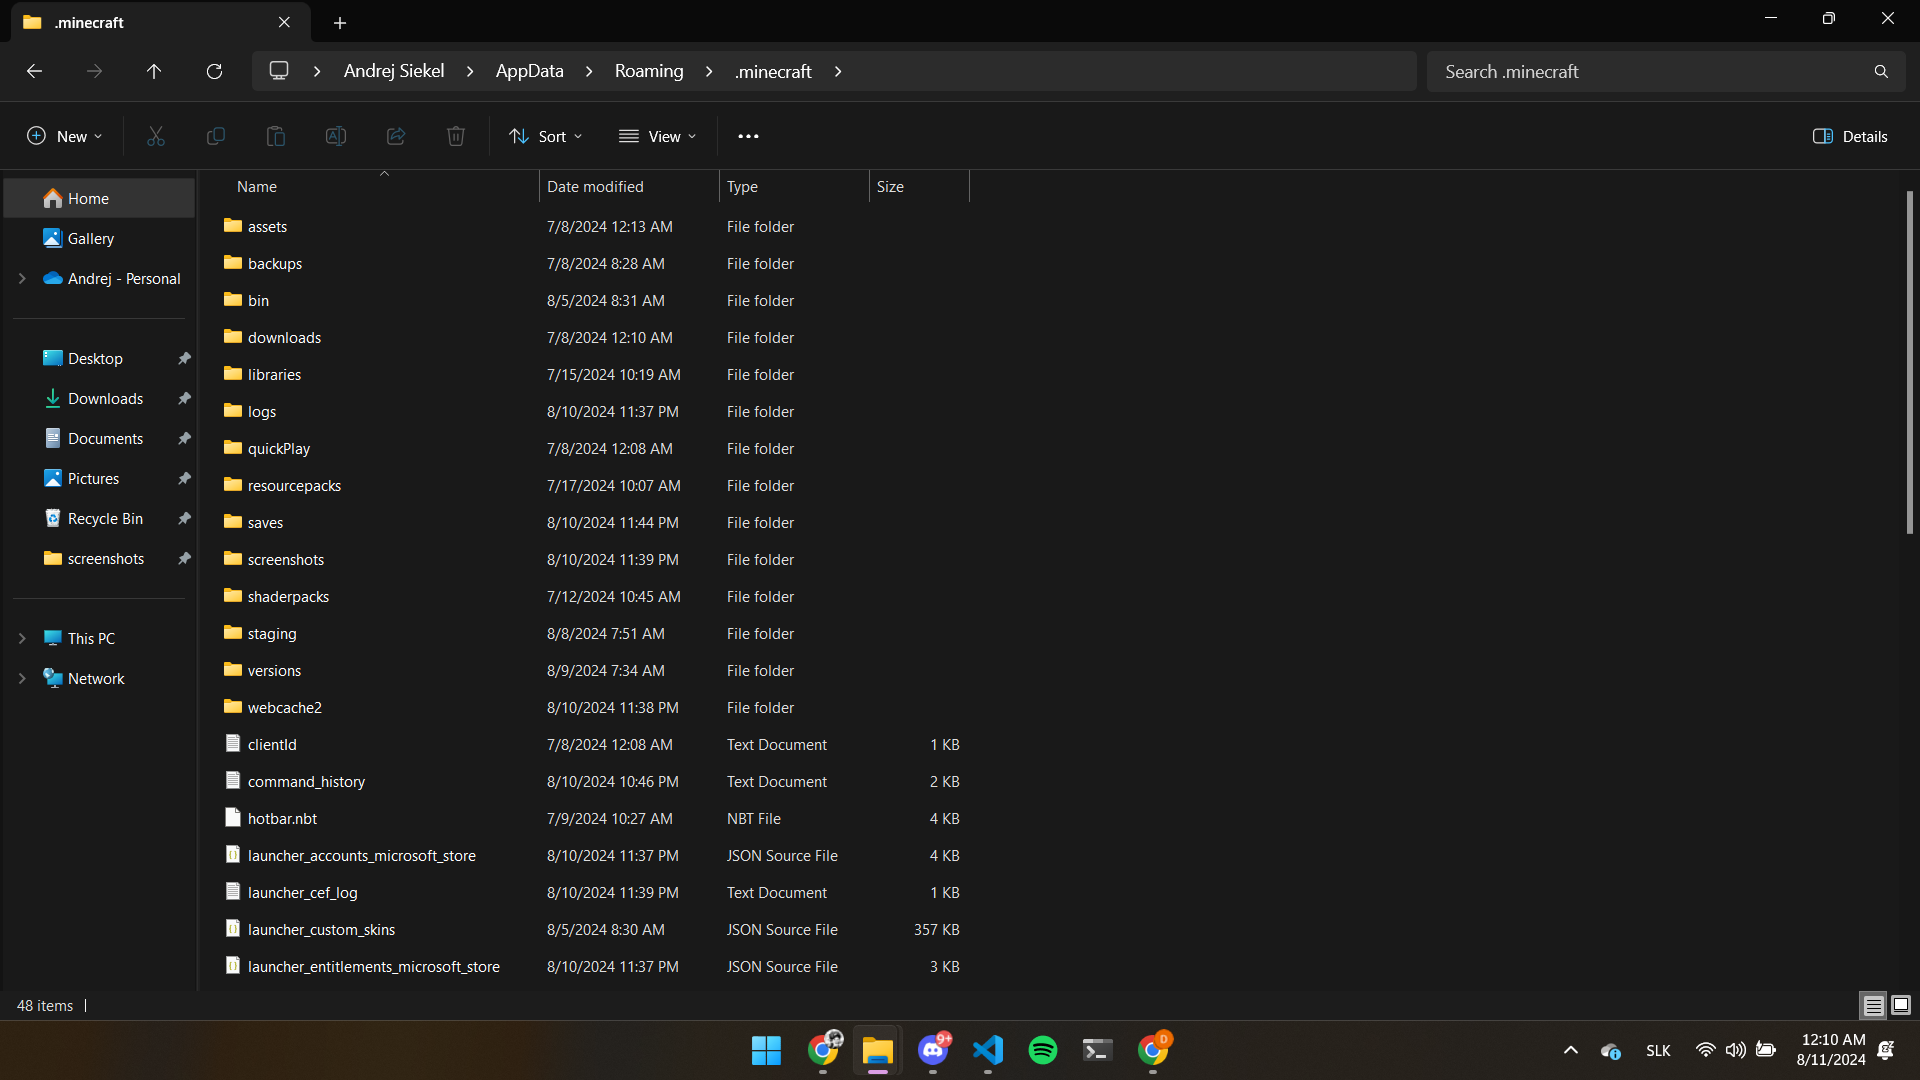1920x1080 pixels.
Task: Click the clock and date in taskbar
Action: pos(1831,1050)
